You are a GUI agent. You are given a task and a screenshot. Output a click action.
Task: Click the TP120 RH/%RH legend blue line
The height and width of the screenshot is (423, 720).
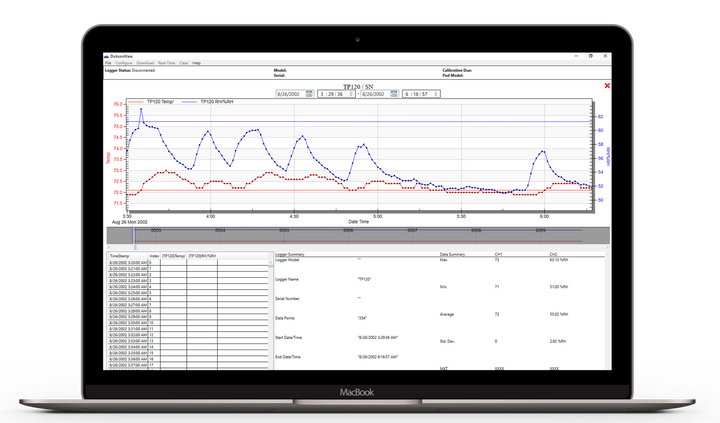click(189, 102)
